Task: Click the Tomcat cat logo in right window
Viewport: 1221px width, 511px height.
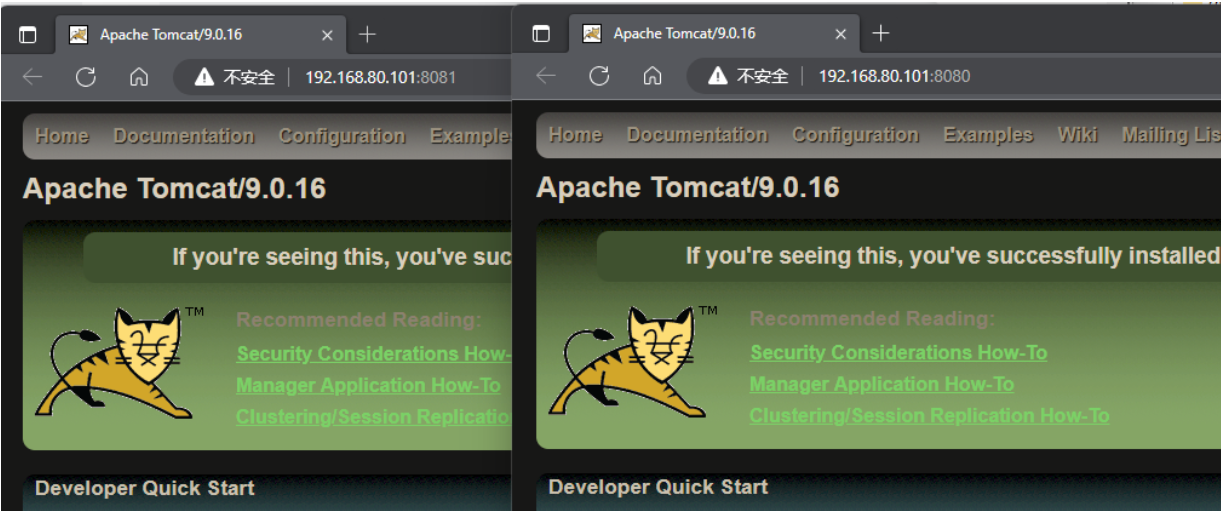Action: pos(631,362)
